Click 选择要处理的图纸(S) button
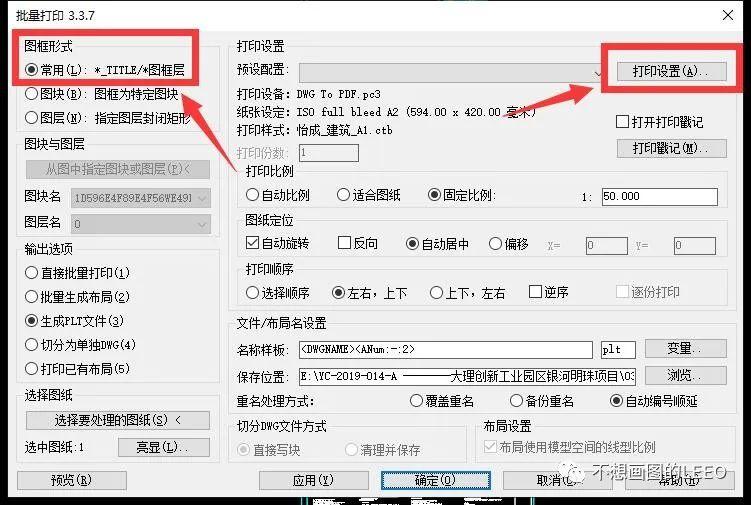Image resolution: width=751 pixels, height=505 pixels. [118, 420]
